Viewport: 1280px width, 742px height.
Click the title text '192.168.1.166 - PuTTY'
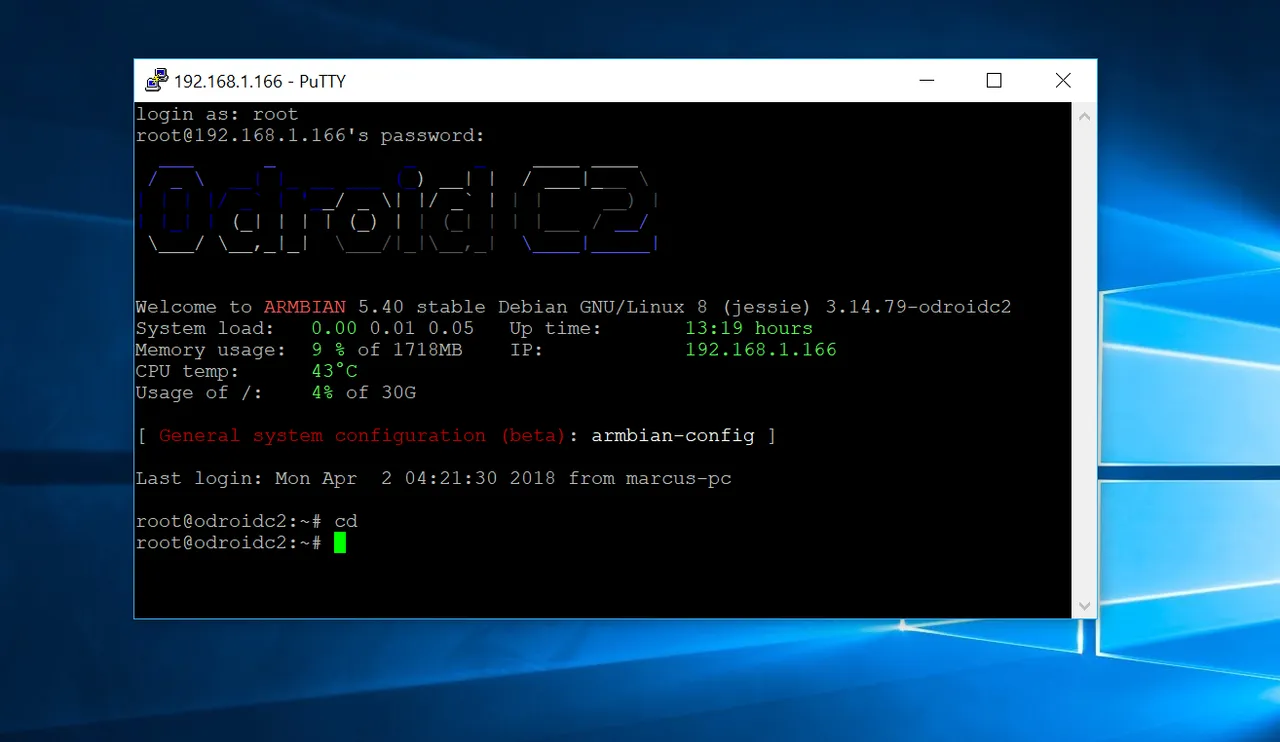260,82
